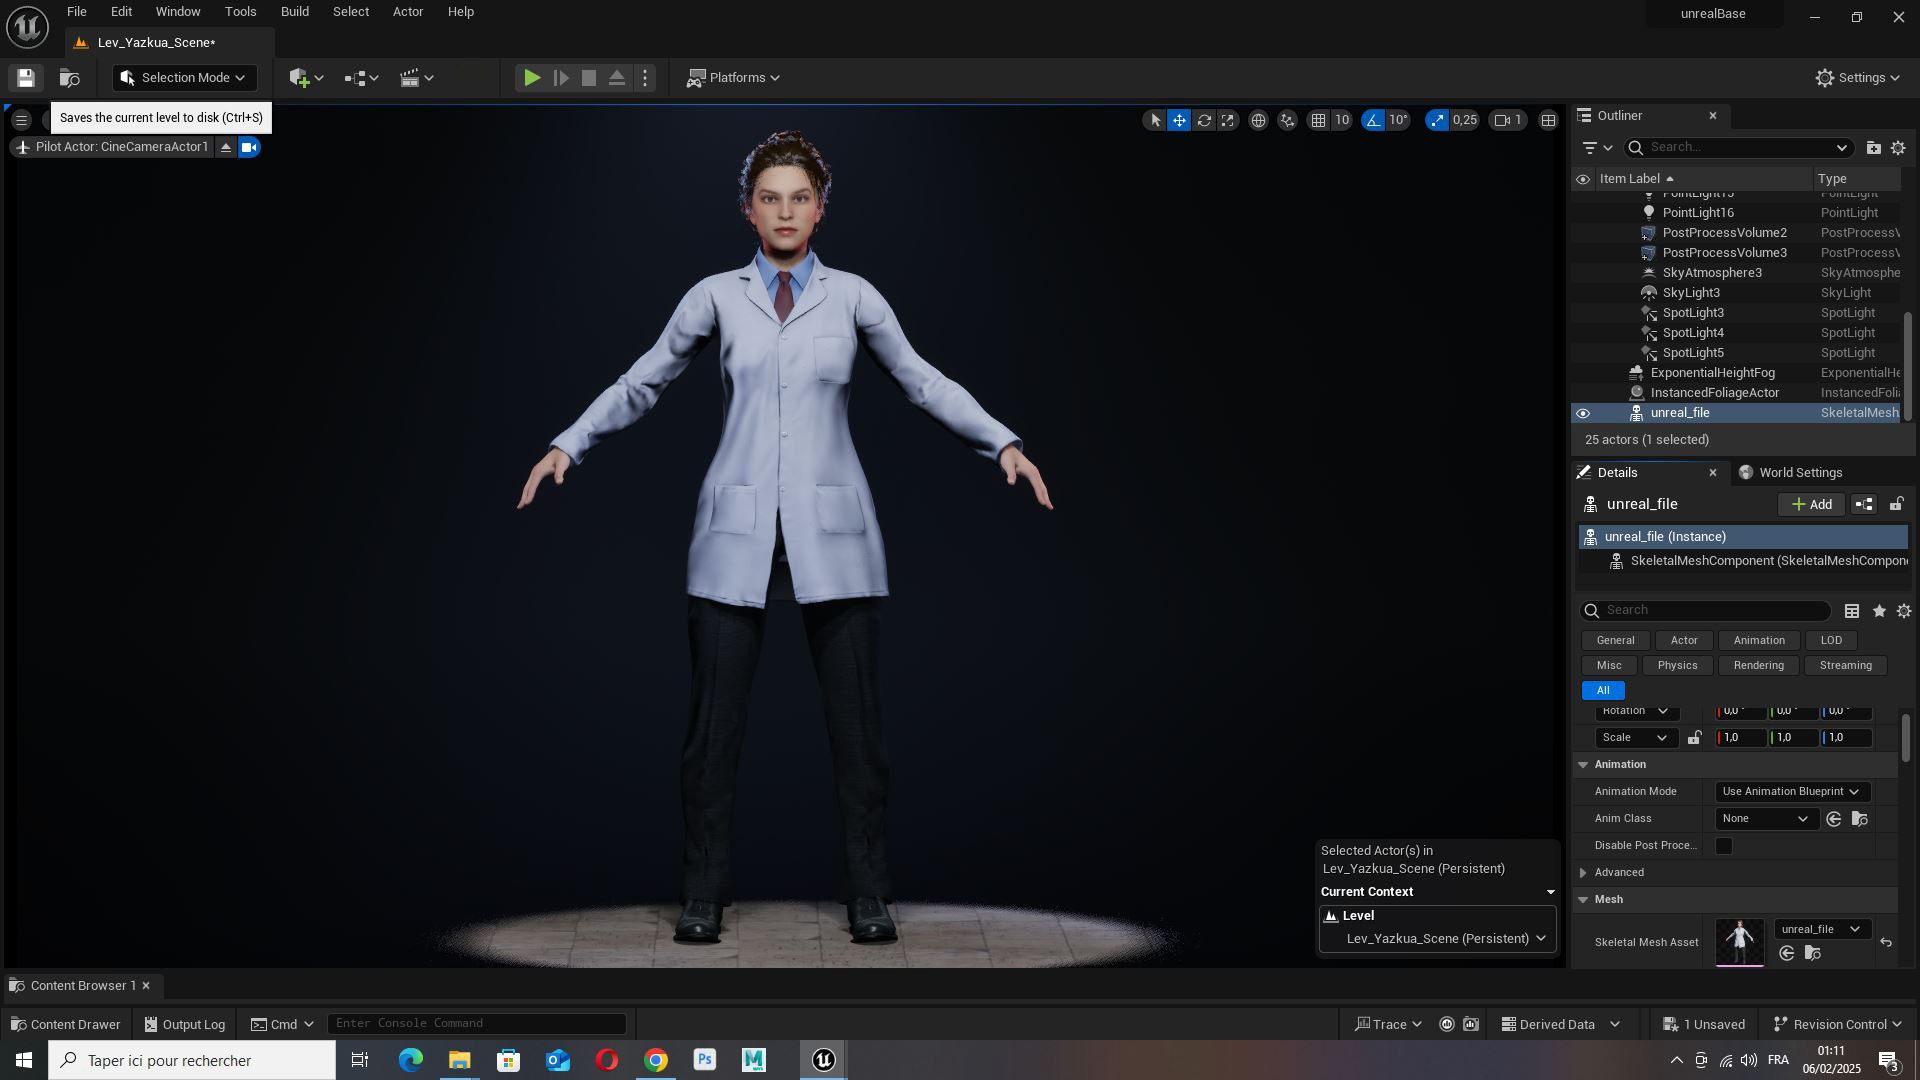The height and width of the screenshot is (1080, 1920).
Task: Click the Play button to start the level
Action: pos(532,78)
